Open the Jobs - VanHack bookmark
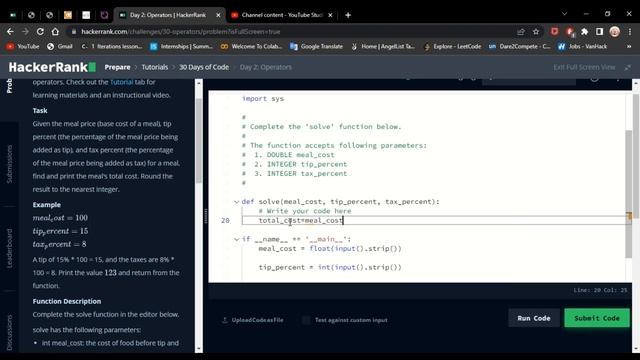Screen dimensions: 640x360 tap(582, 47)
